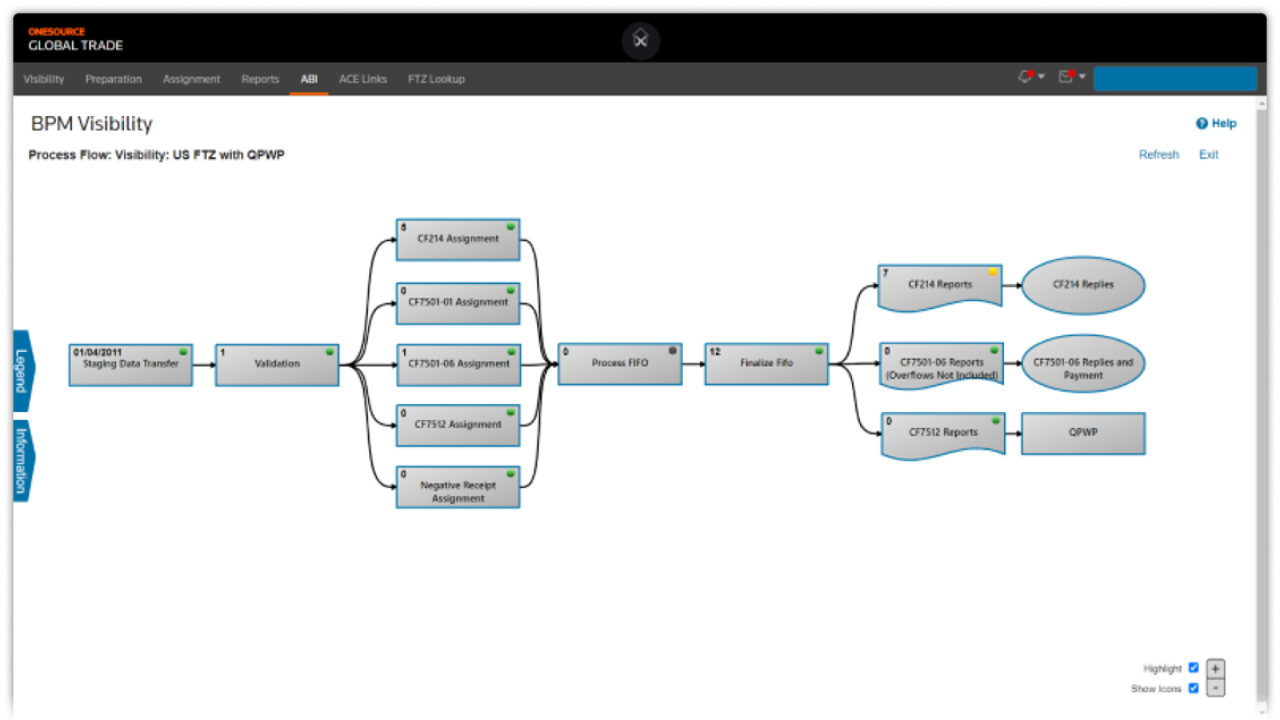Click the Exit link

coord(1208,155)
